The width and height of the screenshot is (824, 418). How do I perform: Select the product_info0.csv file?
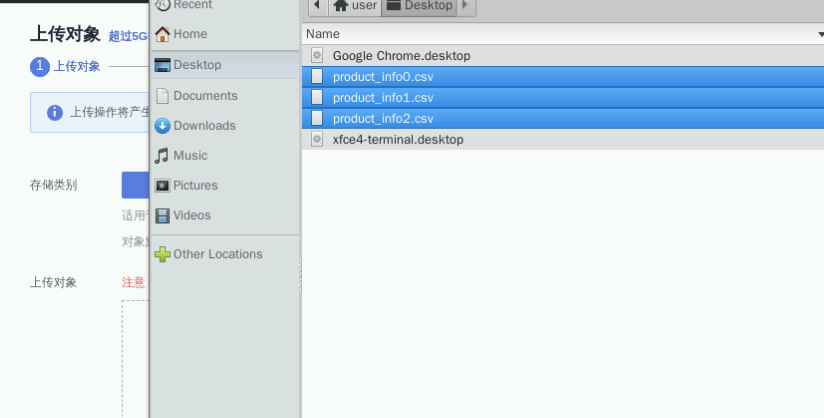(383, 77)
